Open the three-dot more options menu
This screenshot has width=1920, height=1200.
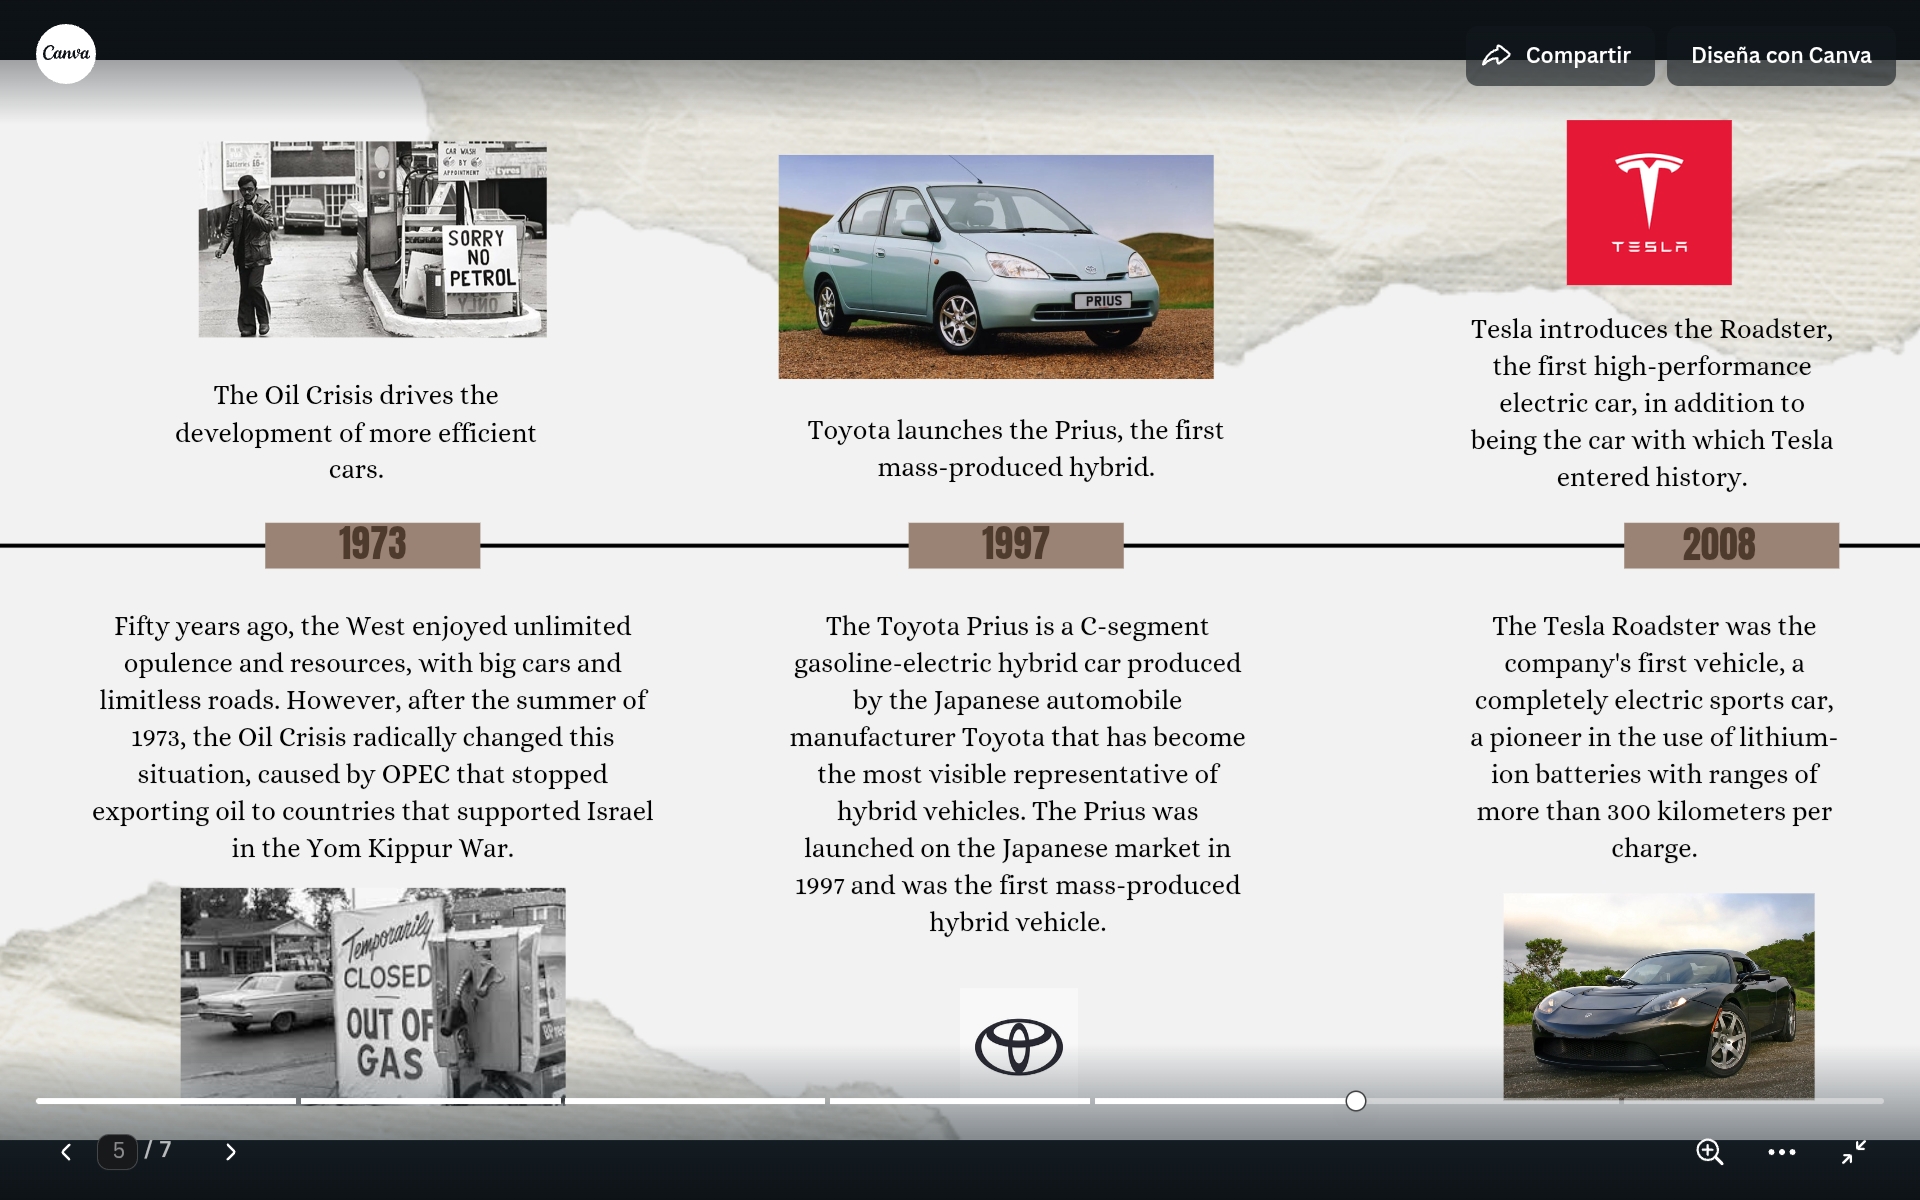pyautogui.click(x=1781, y=1152)
